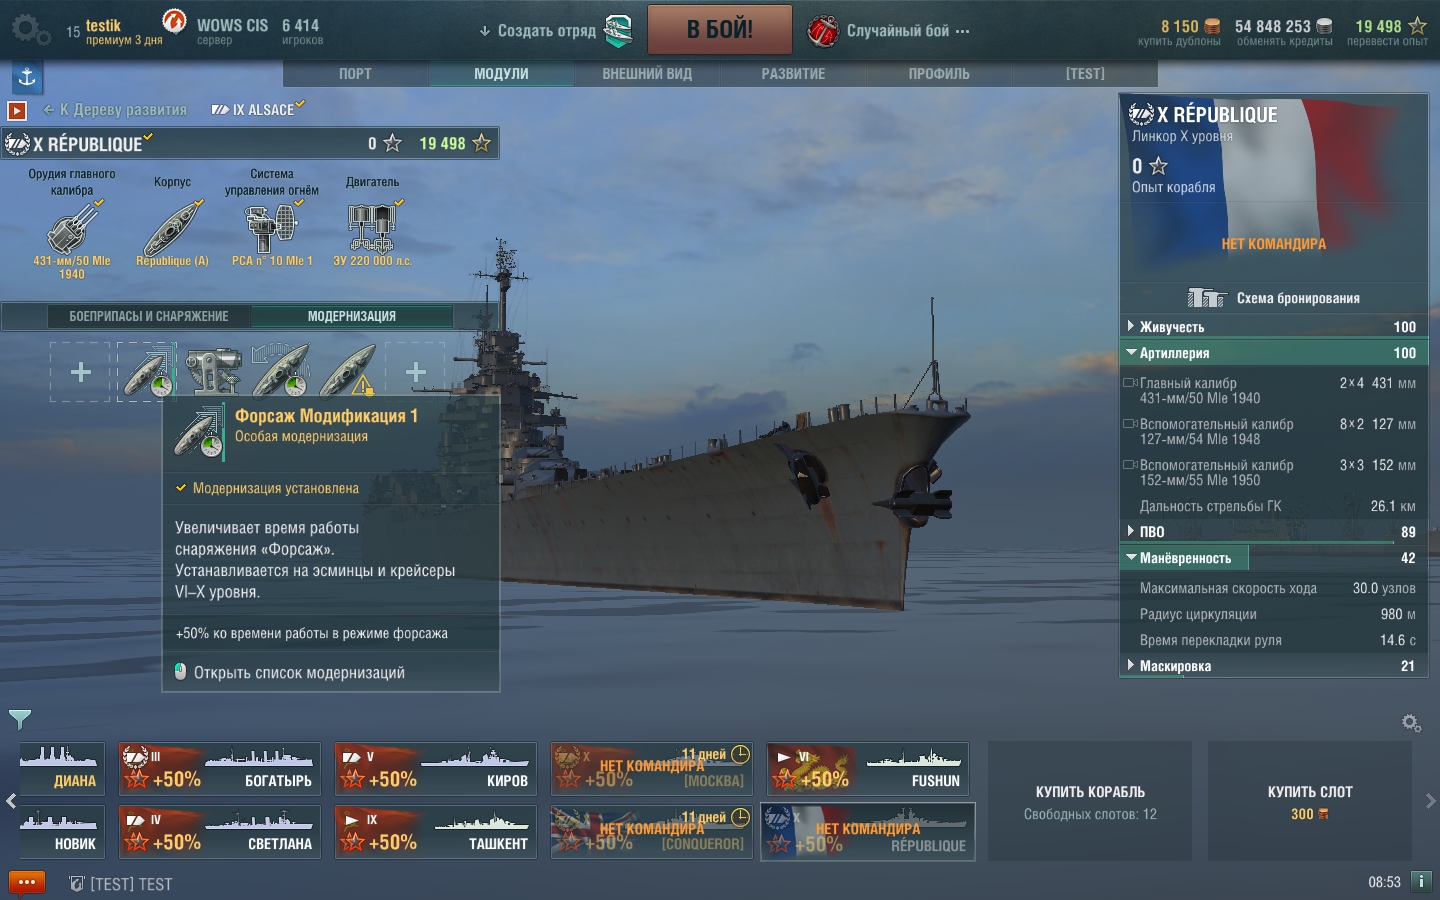The image size is (1440, 900).
Task: Open carousel settings gear icon
Action: pyautogui.click(x=1411, y=722)
